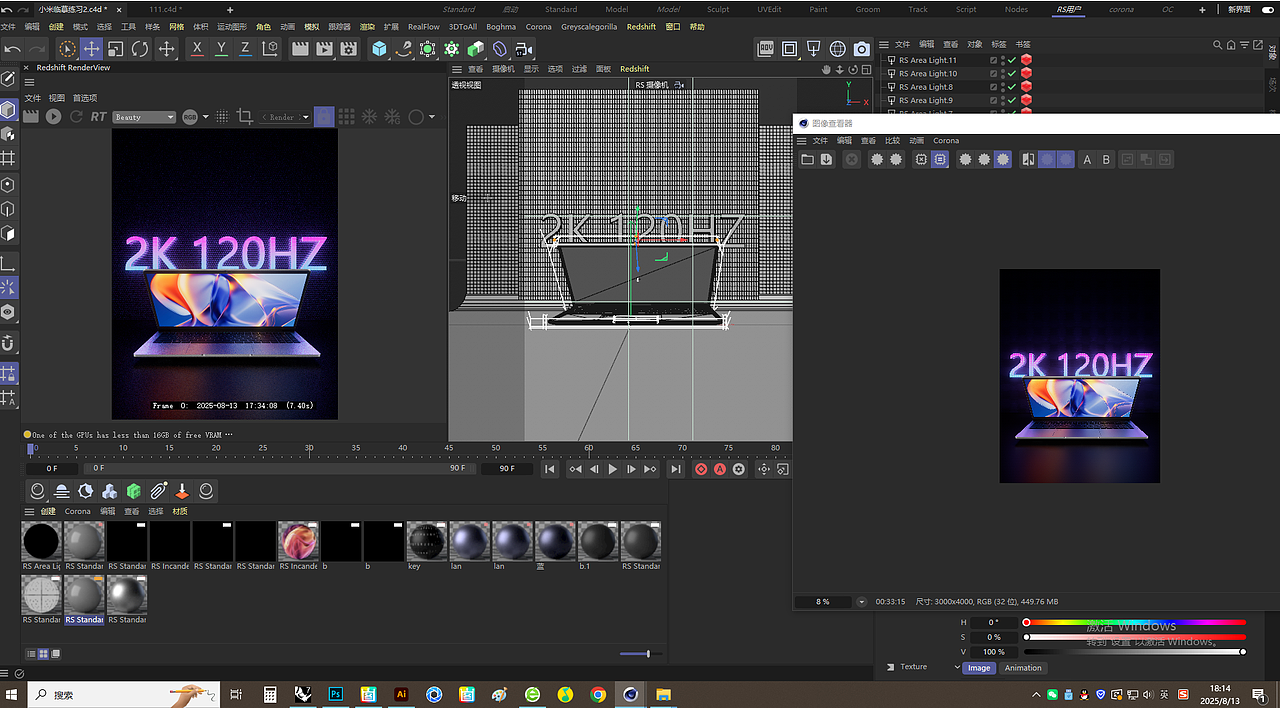Search objects with magnifier icon

[x=1217, y=45]
